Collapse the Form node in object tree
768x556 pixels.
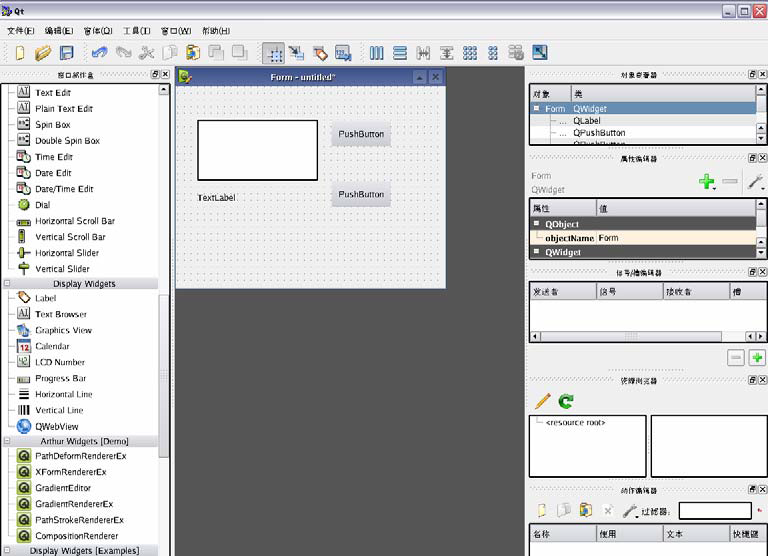click(537, 108)
